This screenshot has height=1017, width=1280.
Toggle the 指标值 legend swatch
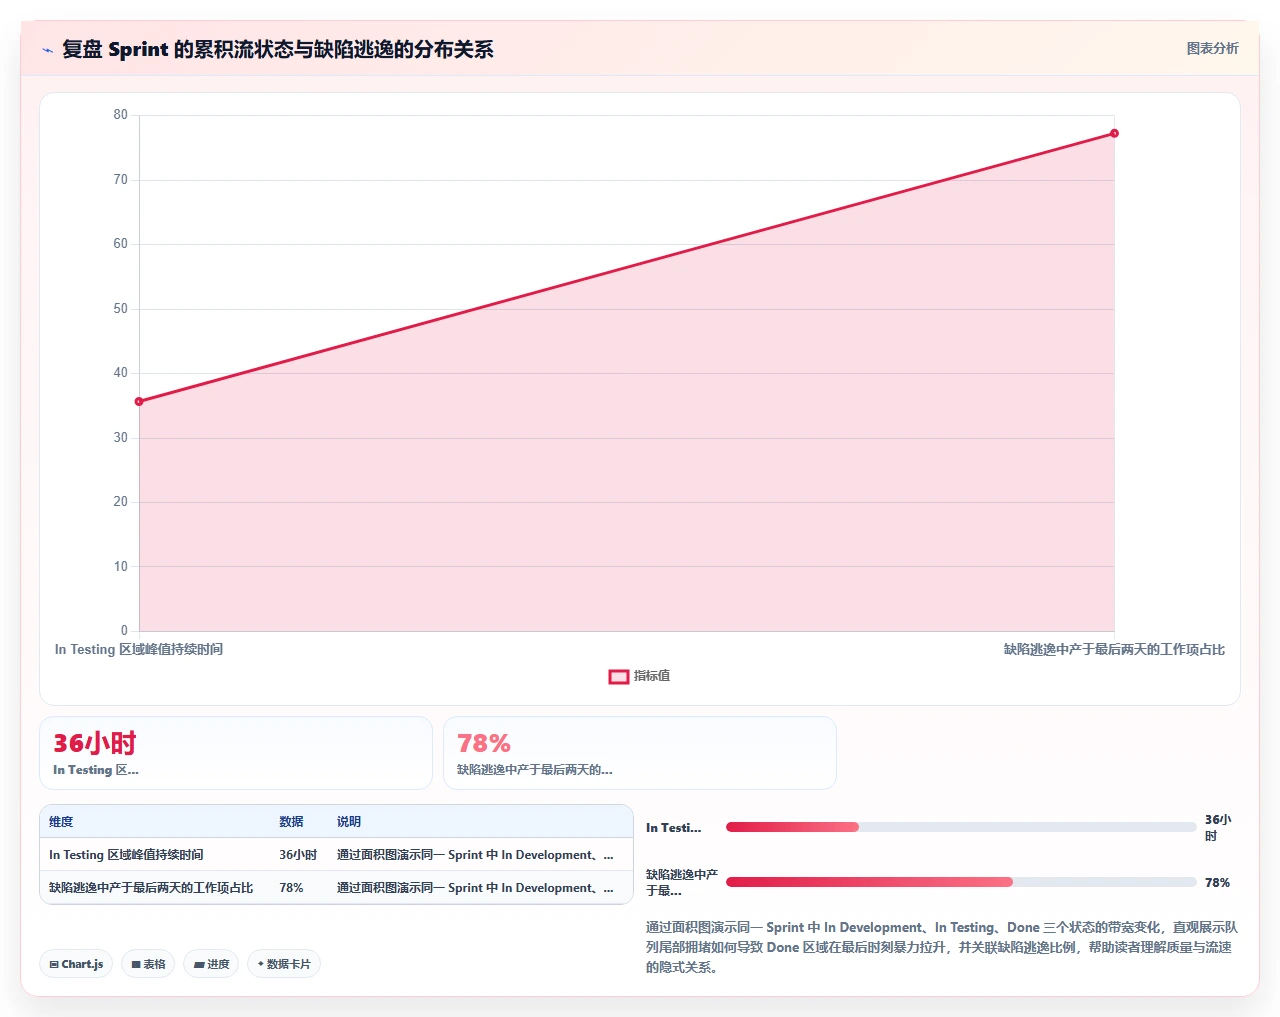tap(618, 677)
